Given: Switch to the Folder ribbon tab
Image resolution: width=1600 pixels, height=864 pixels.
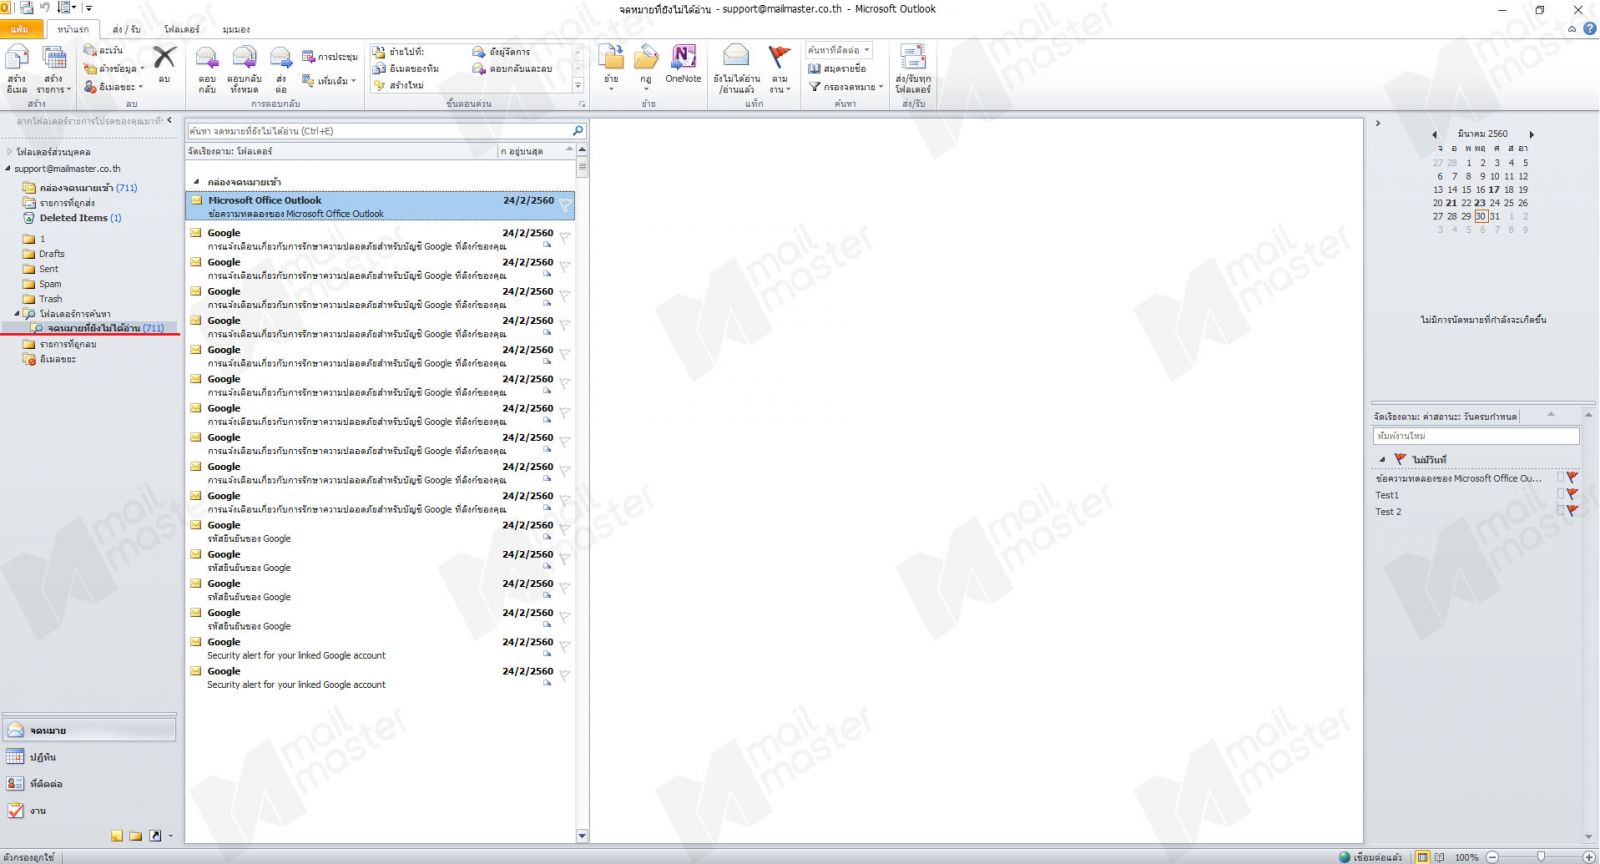Looking at the screenshot, I should [182, 29].
